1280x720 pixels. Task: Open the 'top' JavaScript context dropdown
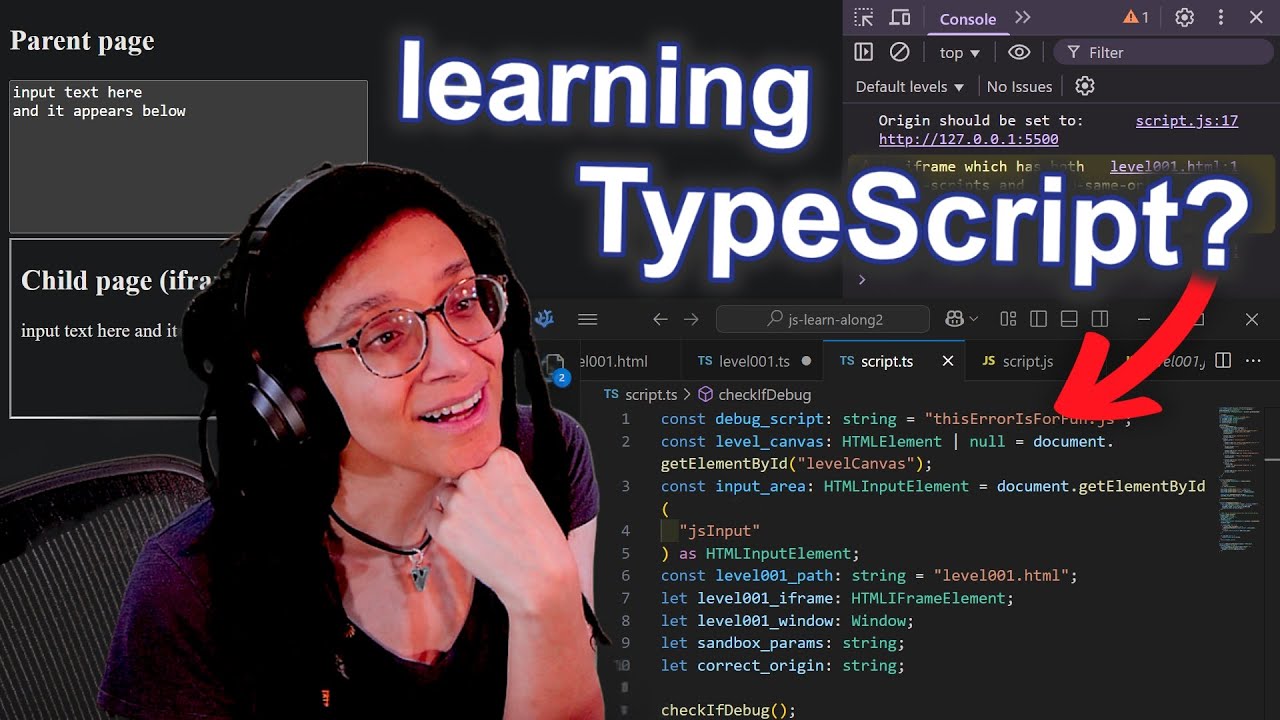coord(960,52)
